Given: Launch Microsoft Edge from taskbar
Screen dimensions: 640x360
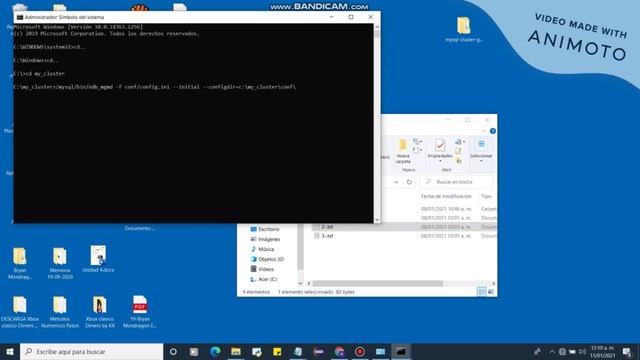Looking at the screenshot, I should [x=215, y=351].
